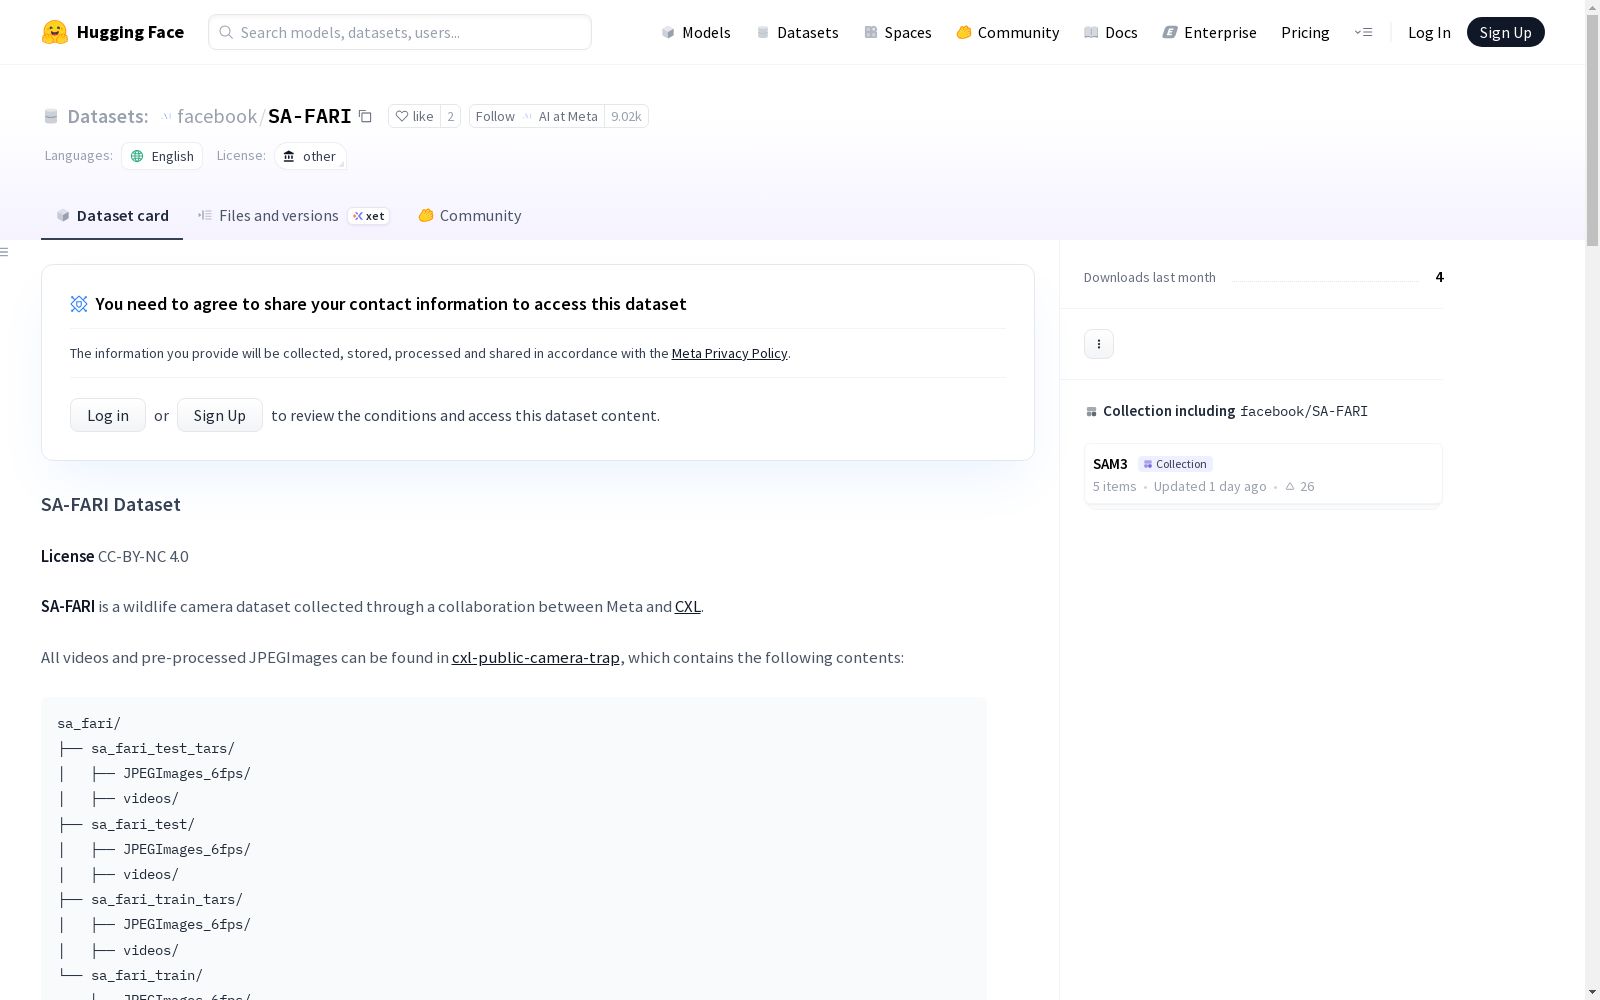The width and height of the screenshot is (1600, 1000).
Task: Switch to the Dataset card tab
Action: pos(112,216)
